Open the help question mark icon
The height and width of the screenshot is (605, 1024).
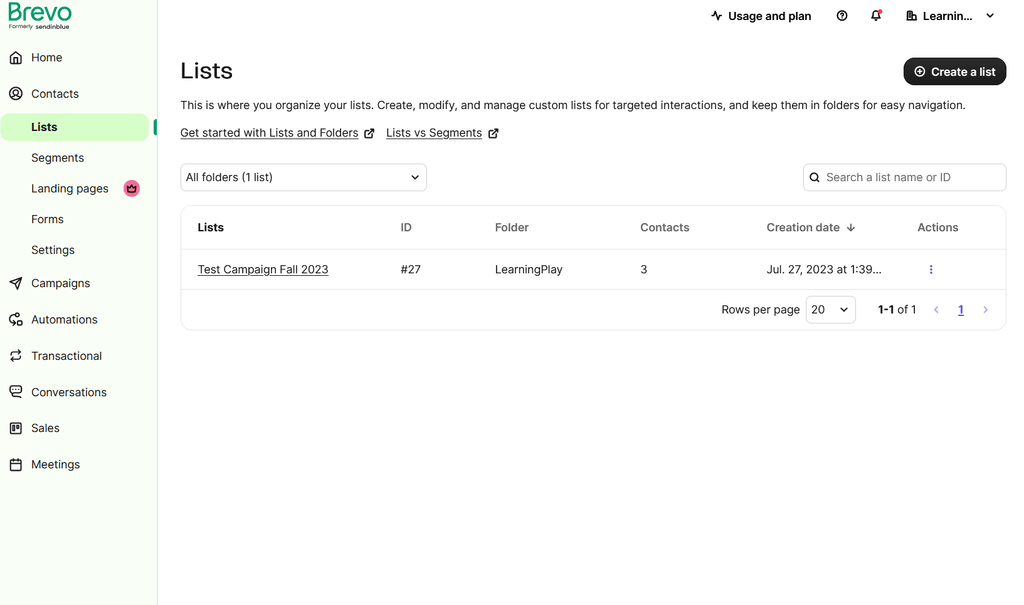tap(842, 16)
